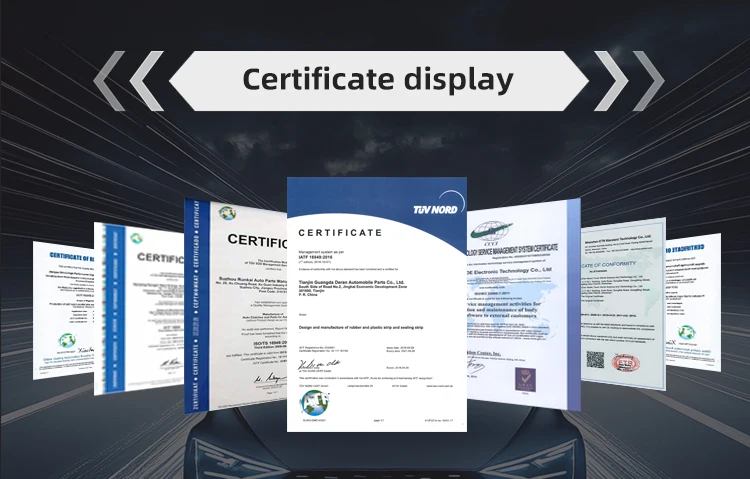Click the TÜV NORD logo on center certificate
The width and height of the screenshot is (750, 479).
pos(435,209)
